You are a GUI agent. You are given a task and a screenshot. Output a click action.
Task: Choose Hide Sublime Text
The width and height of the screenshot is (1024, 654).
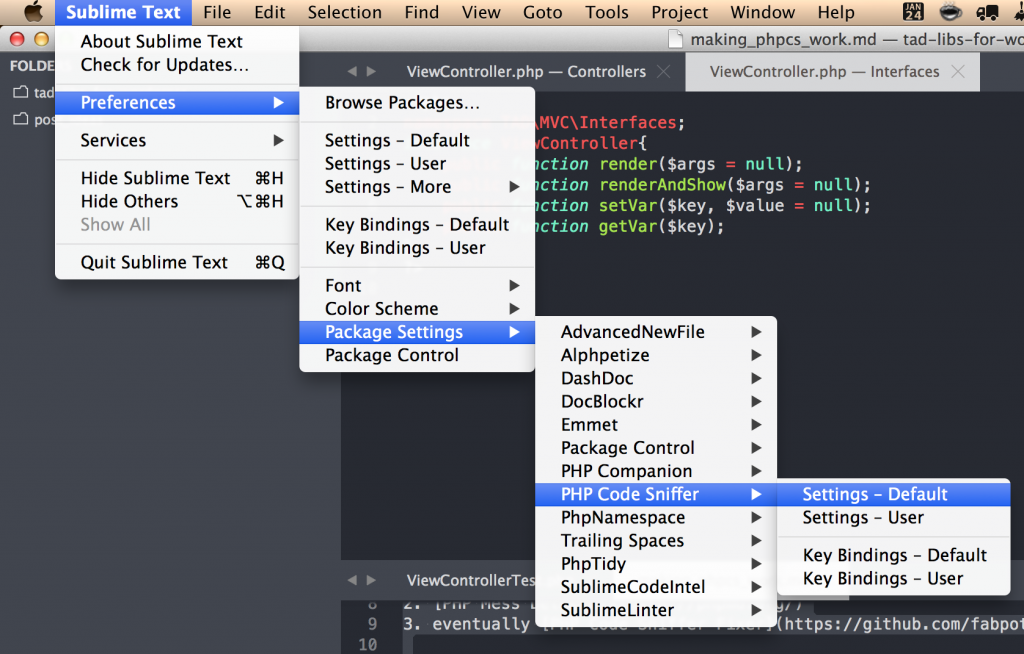(x=177, y=178)
